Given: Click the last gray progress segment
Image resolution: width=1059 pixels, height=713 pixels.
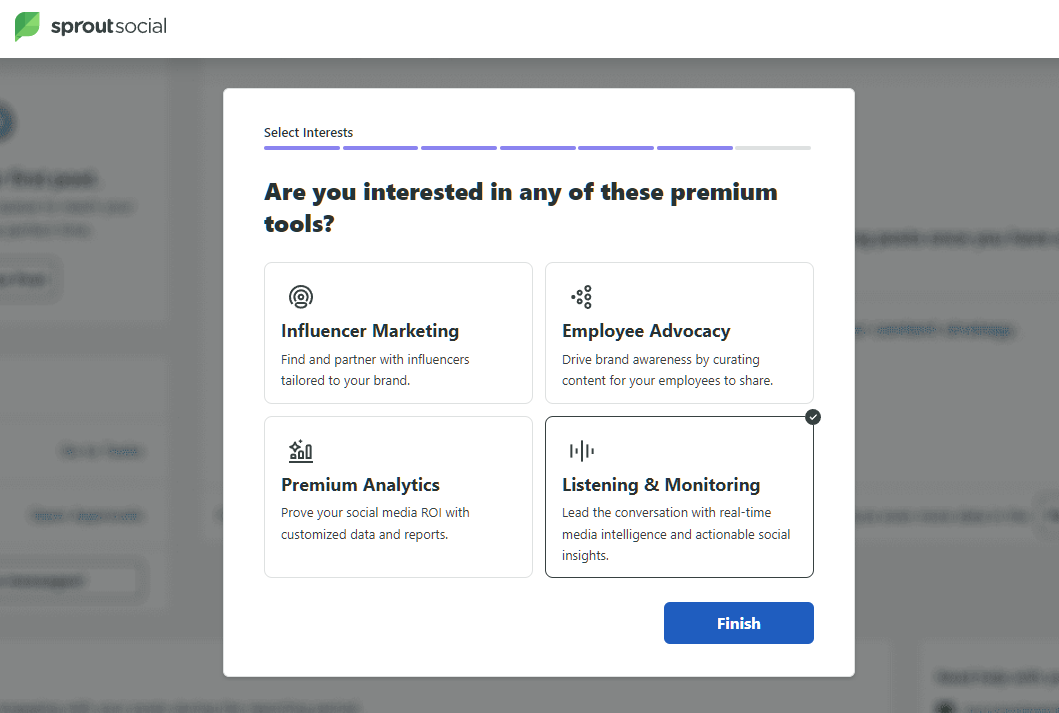Looking at the screenshot, I should (x=772, y=148).
